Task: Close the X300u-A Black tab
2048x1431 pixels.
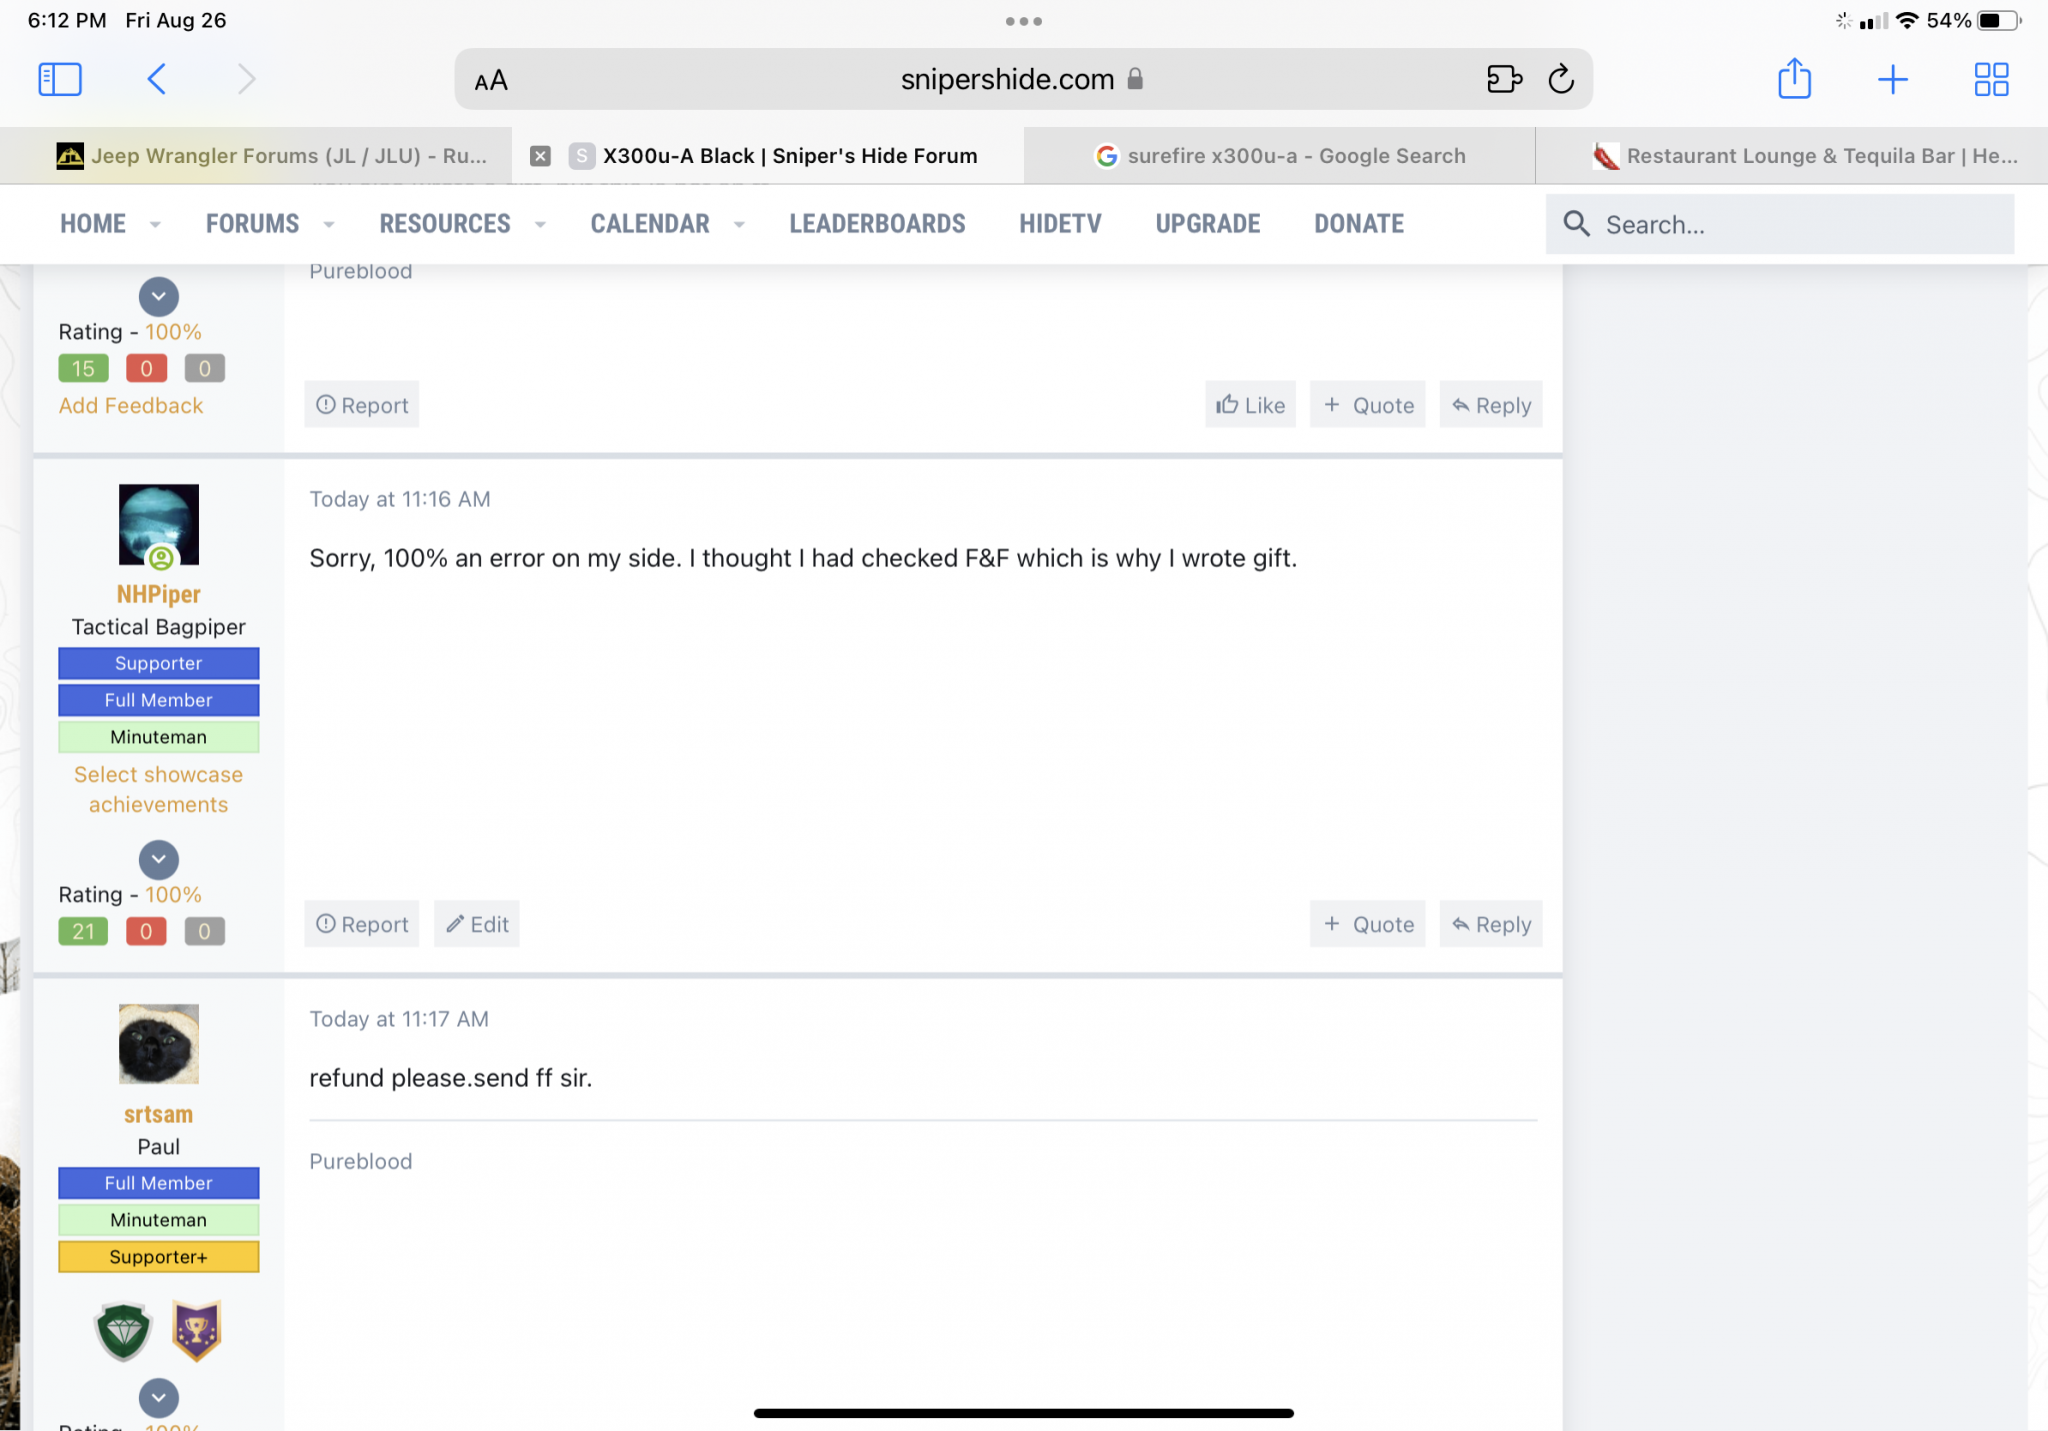Action: tap(540, 156)
